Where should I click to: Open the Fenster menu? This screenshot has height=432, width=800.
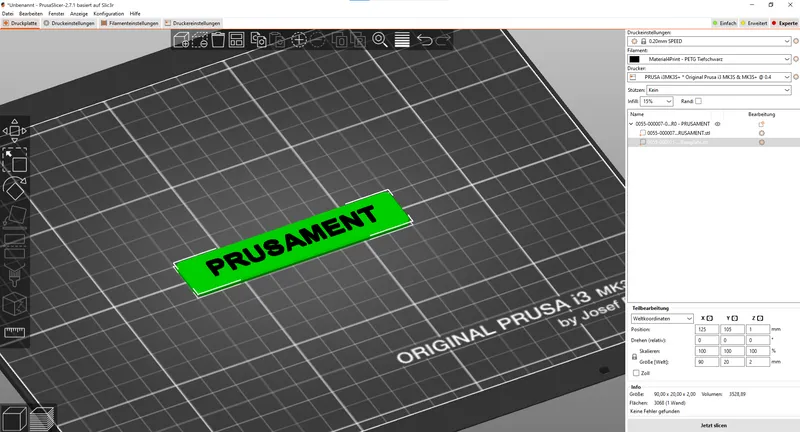(56, 14)
